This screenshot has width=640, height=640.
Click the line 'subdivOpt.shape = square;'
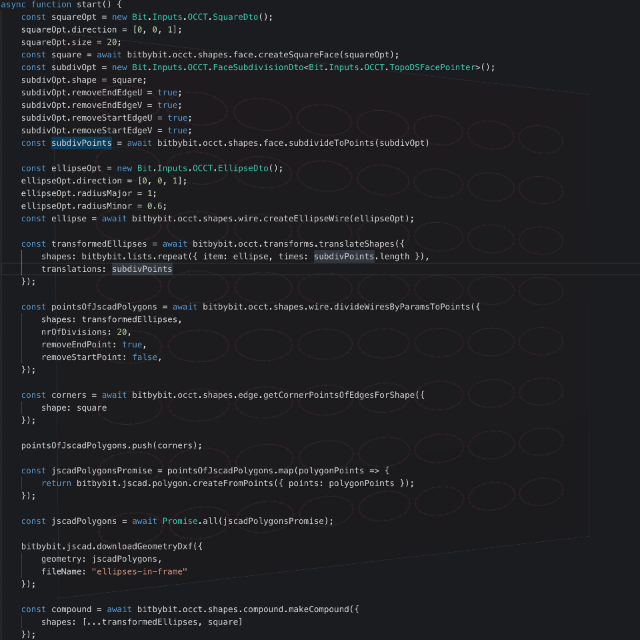[x=84, y=80]
